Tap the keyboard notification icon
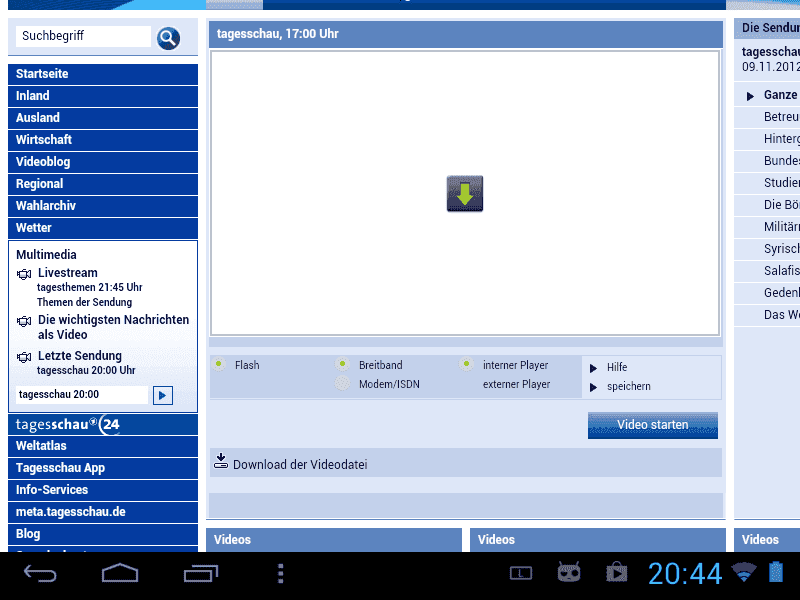800x600 pixels. (521, 573)
